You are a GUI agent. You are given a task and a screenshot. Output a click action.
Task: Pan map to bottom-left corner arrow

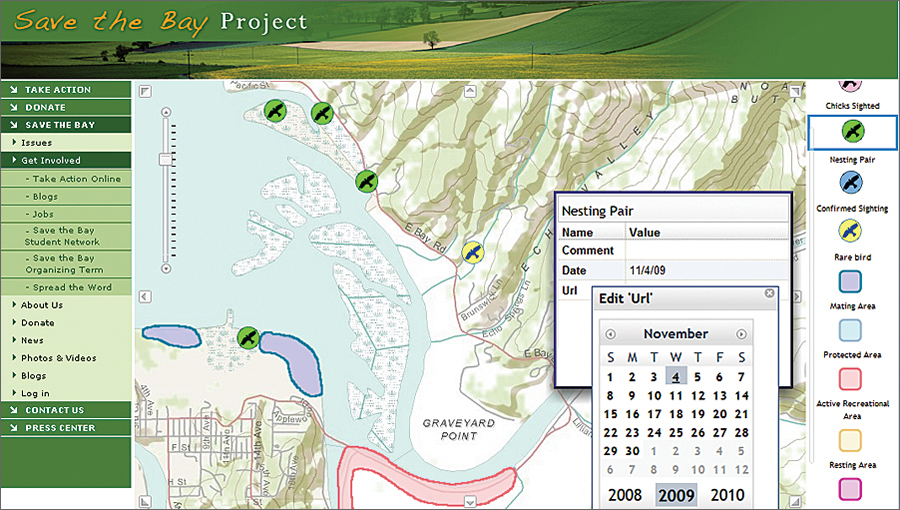[x=145, y=502]
